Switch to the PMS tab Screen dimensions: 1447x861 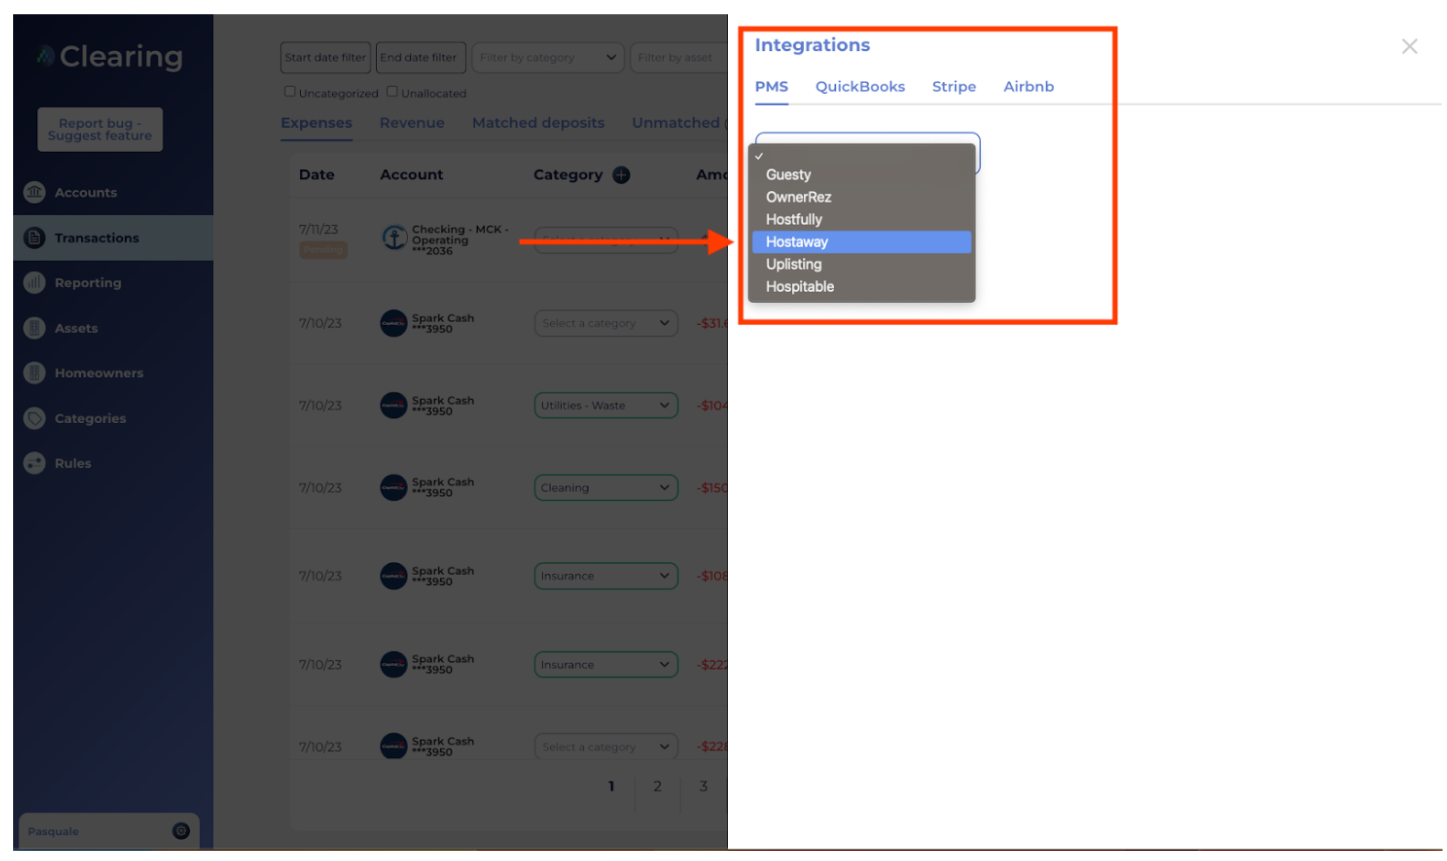tap(771, 87)
